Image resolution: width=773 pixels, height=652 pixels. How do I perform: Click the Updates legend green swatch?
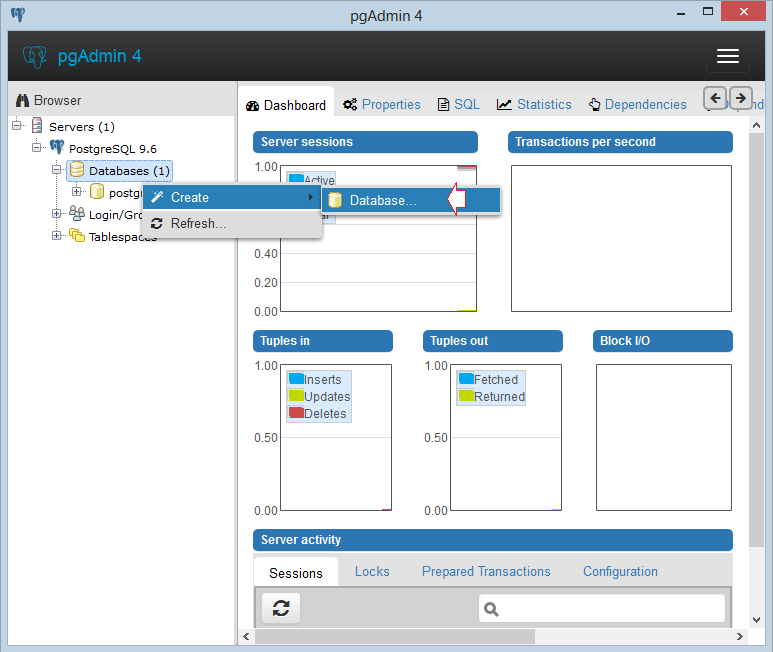(x=296, y=395)
